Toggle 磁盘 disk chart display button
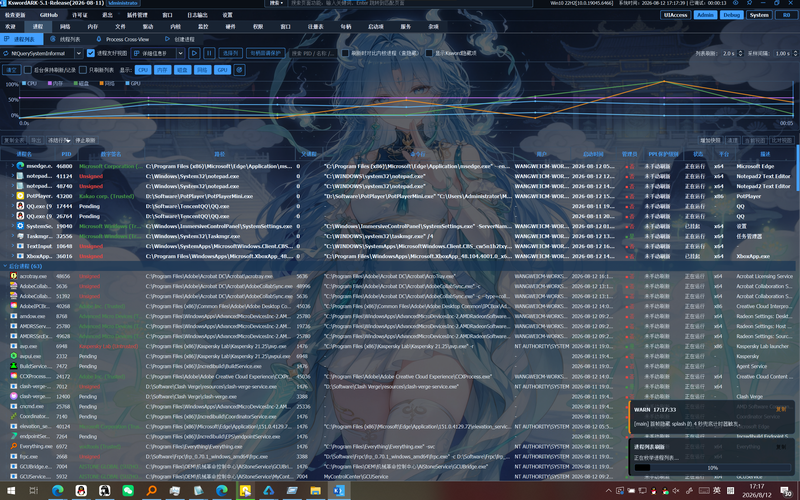This screenshot has width=800, height=500. [x=182, y=70]
